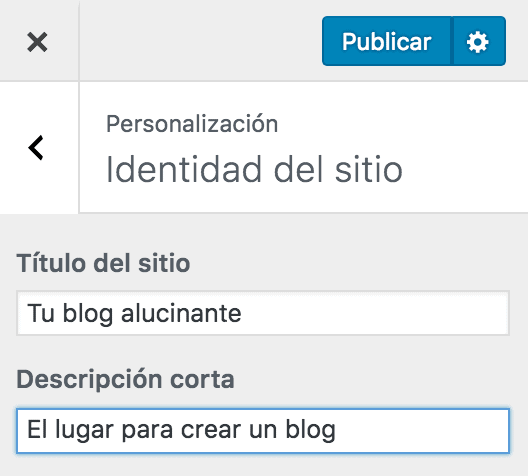Click the word alucinante in site title
The width and height of the screenshot is (528, 476).
click(181, 313)
